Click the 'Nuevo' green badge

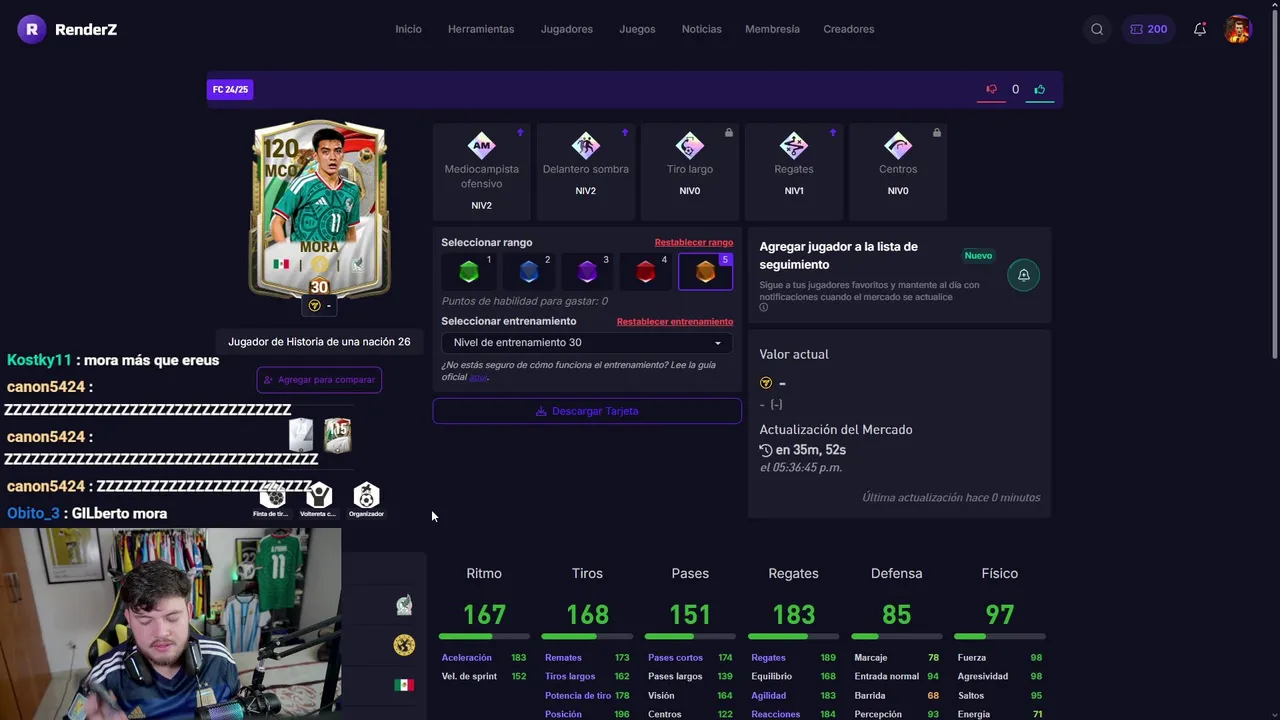pyautogui.click(x=978, y=255)
